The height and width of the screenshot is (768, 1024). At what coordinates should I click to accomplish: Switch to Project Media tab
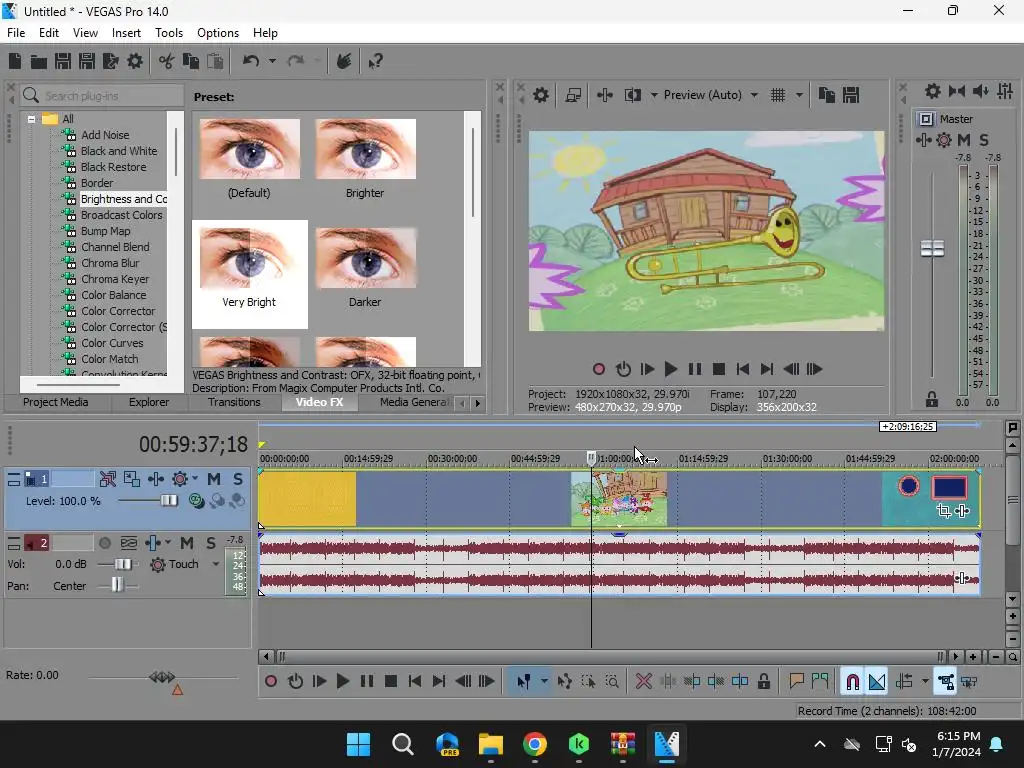pyautogui.click(x=56, y=402)
